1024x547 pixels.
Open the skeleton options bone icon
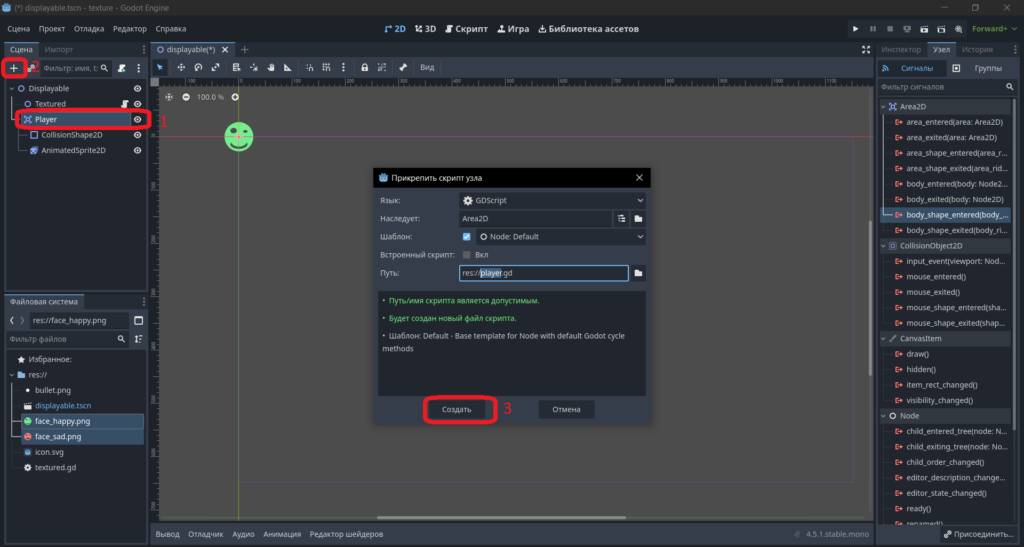(x=403, y=67)
